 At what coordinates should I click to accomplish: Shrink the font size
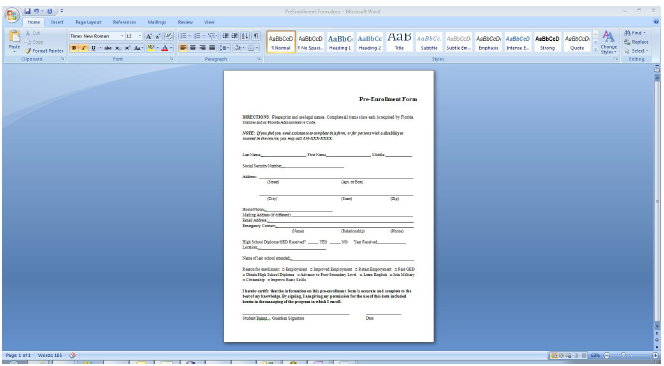click(x=158, y=36)
